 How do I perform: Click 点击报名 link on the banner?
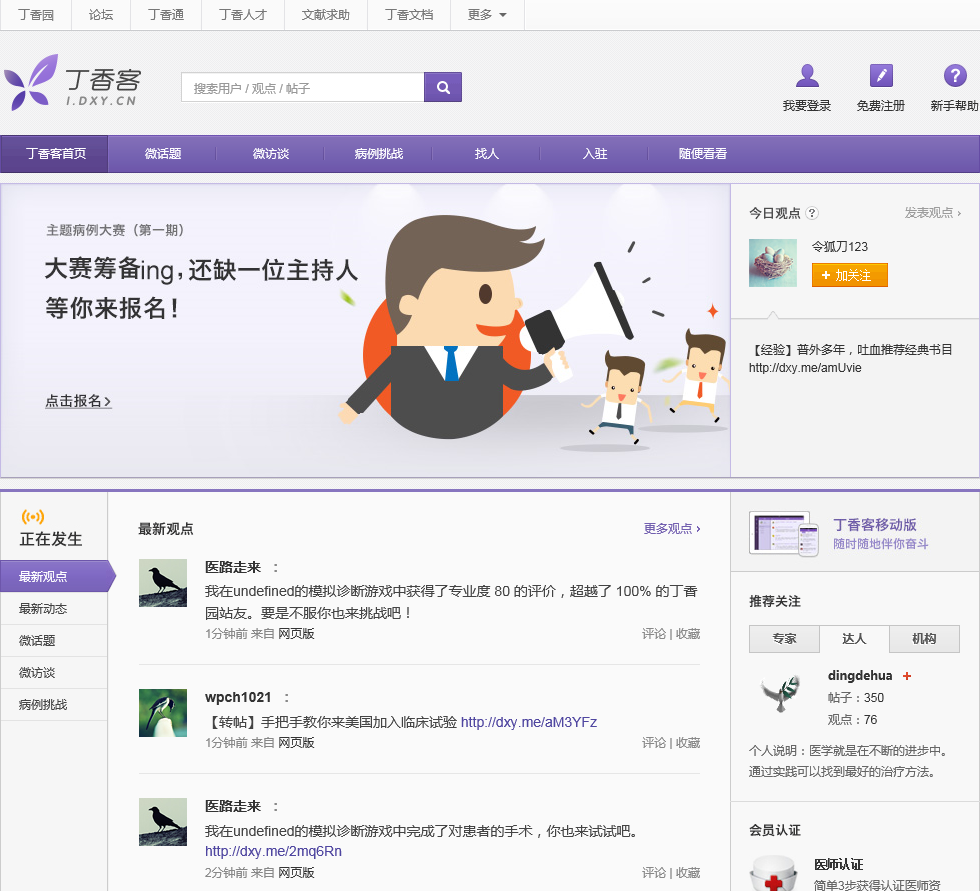pos(78,401)
